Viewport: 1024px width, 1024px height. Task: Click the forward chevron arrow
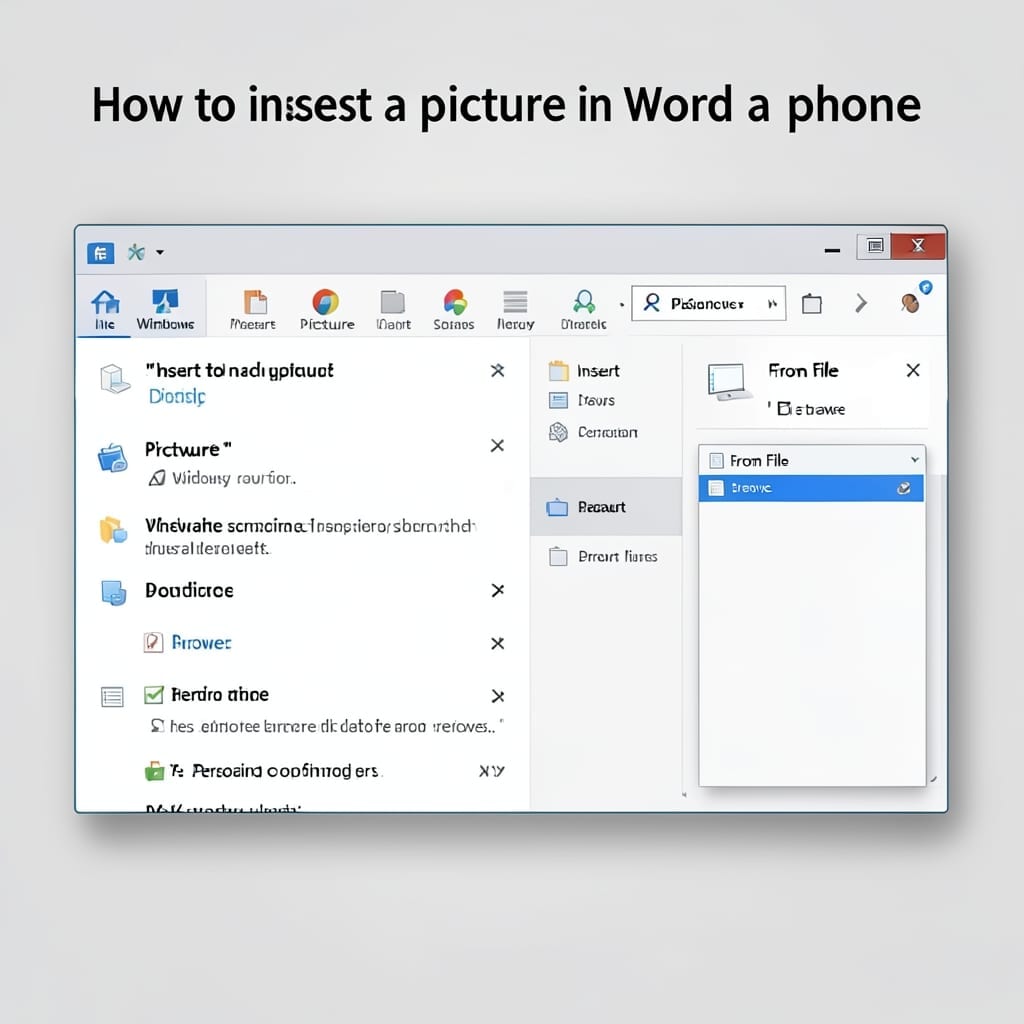pos(861,303)
